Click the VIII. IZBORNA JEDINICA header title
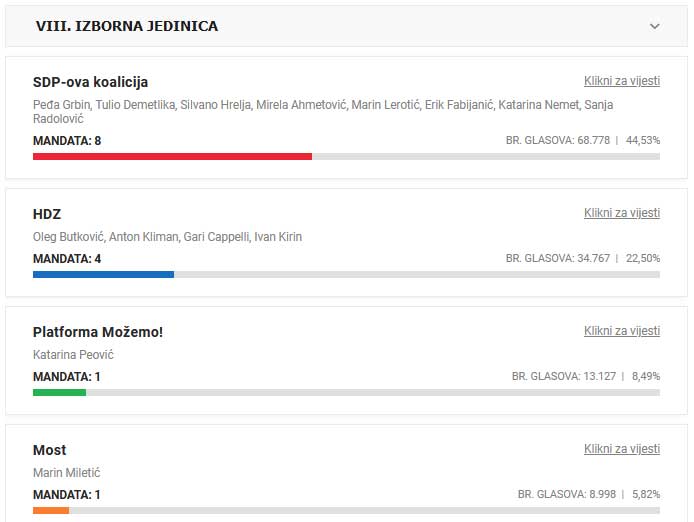 point(127,26)
